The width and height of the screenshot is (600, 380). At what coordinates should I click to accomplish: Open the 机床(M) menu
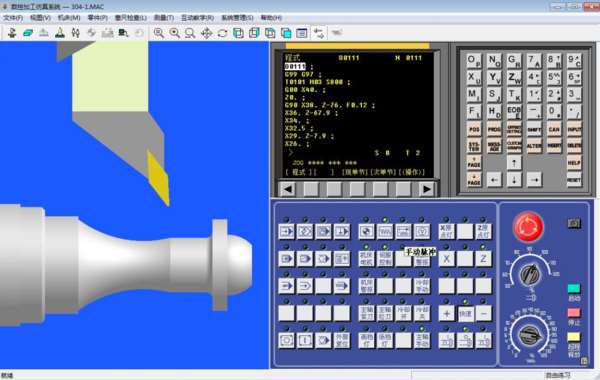69,18
